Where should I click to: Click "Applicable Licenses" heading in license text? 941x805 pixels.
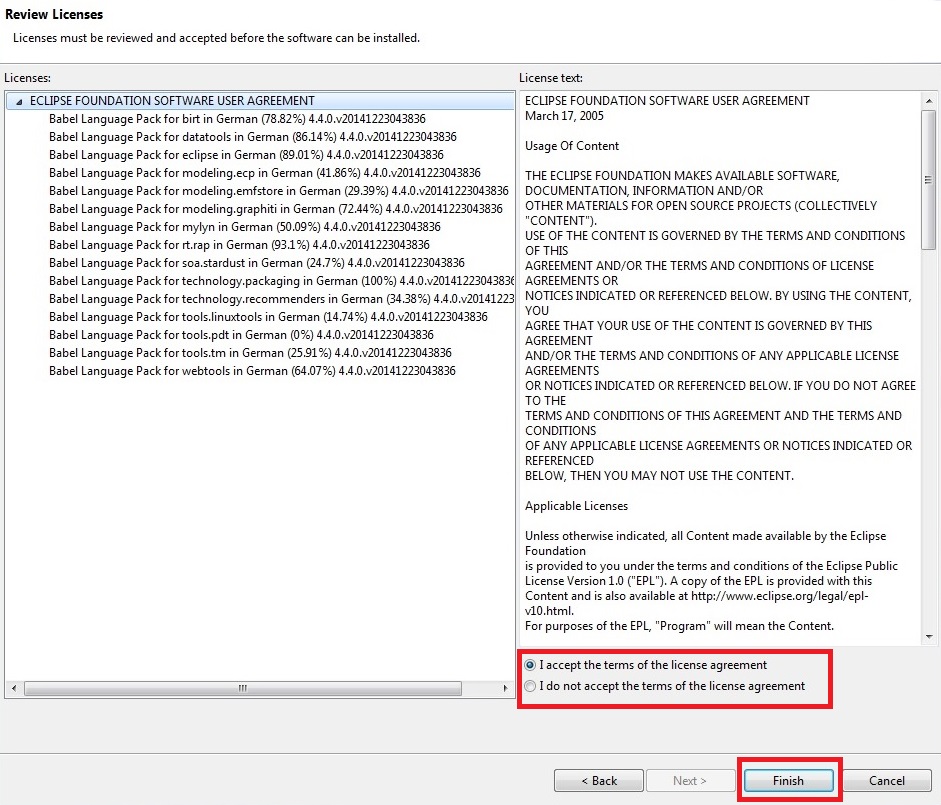pos(576,506)
